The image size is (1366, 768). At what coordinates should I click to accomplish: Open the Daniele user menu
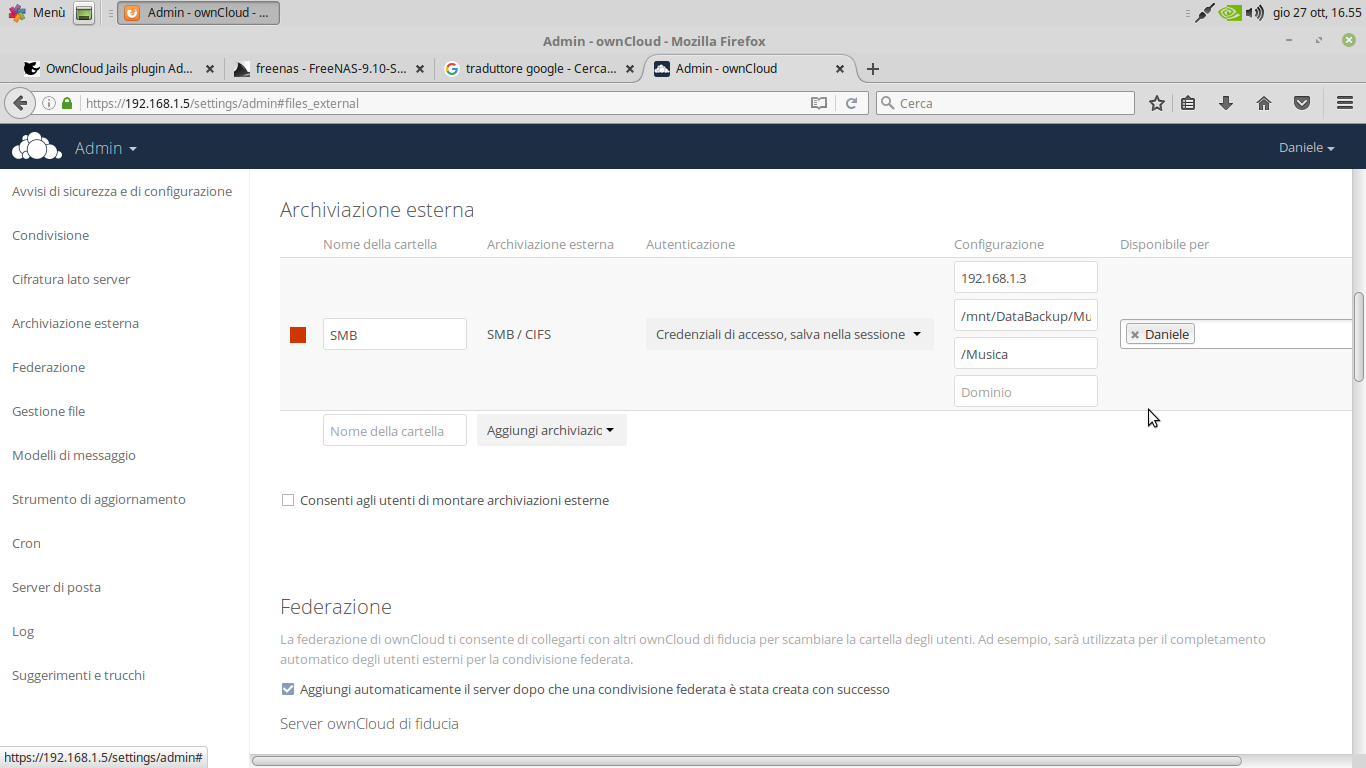click(x=1306, y=148)
